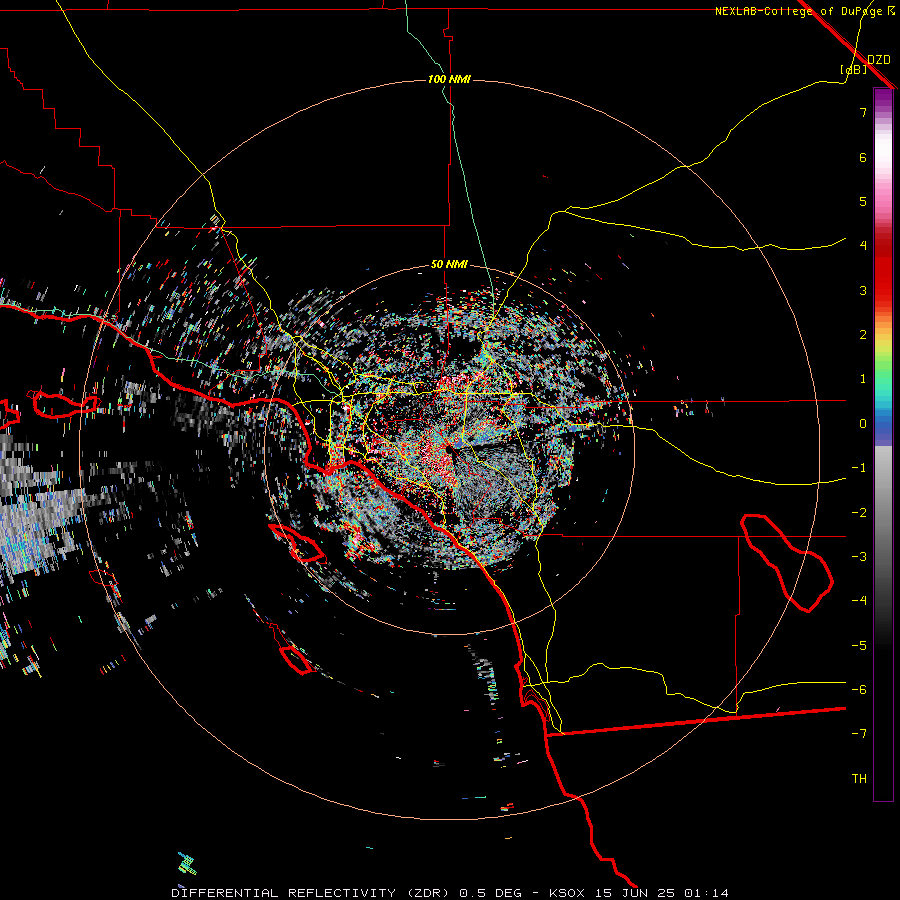Click the -4 value on color scale

tap(859, 601)
